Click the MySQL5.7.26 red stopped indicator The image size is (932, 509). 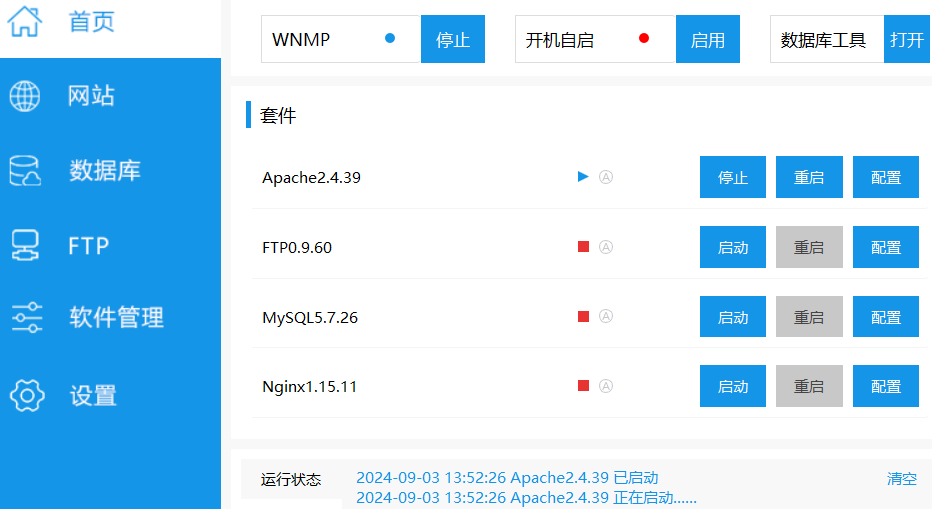coord(584,316)
